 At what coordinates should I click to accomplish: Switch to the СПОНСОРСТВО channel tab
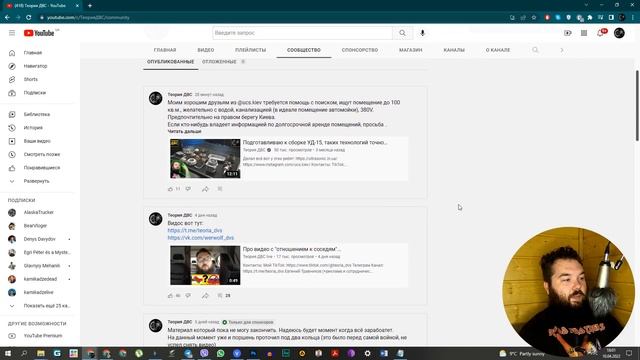coord(360,50)
